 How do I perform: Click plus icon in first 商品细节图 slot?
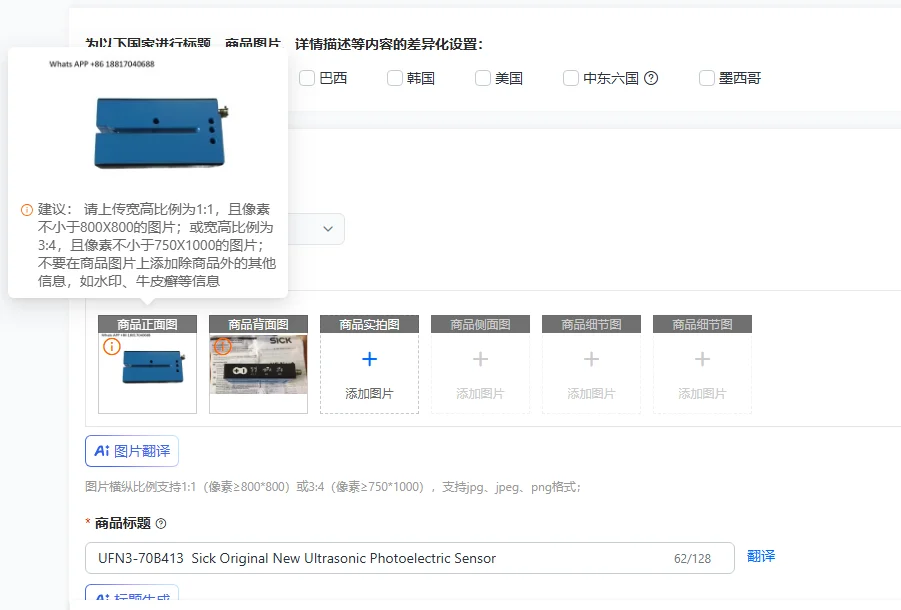[591, 359]
